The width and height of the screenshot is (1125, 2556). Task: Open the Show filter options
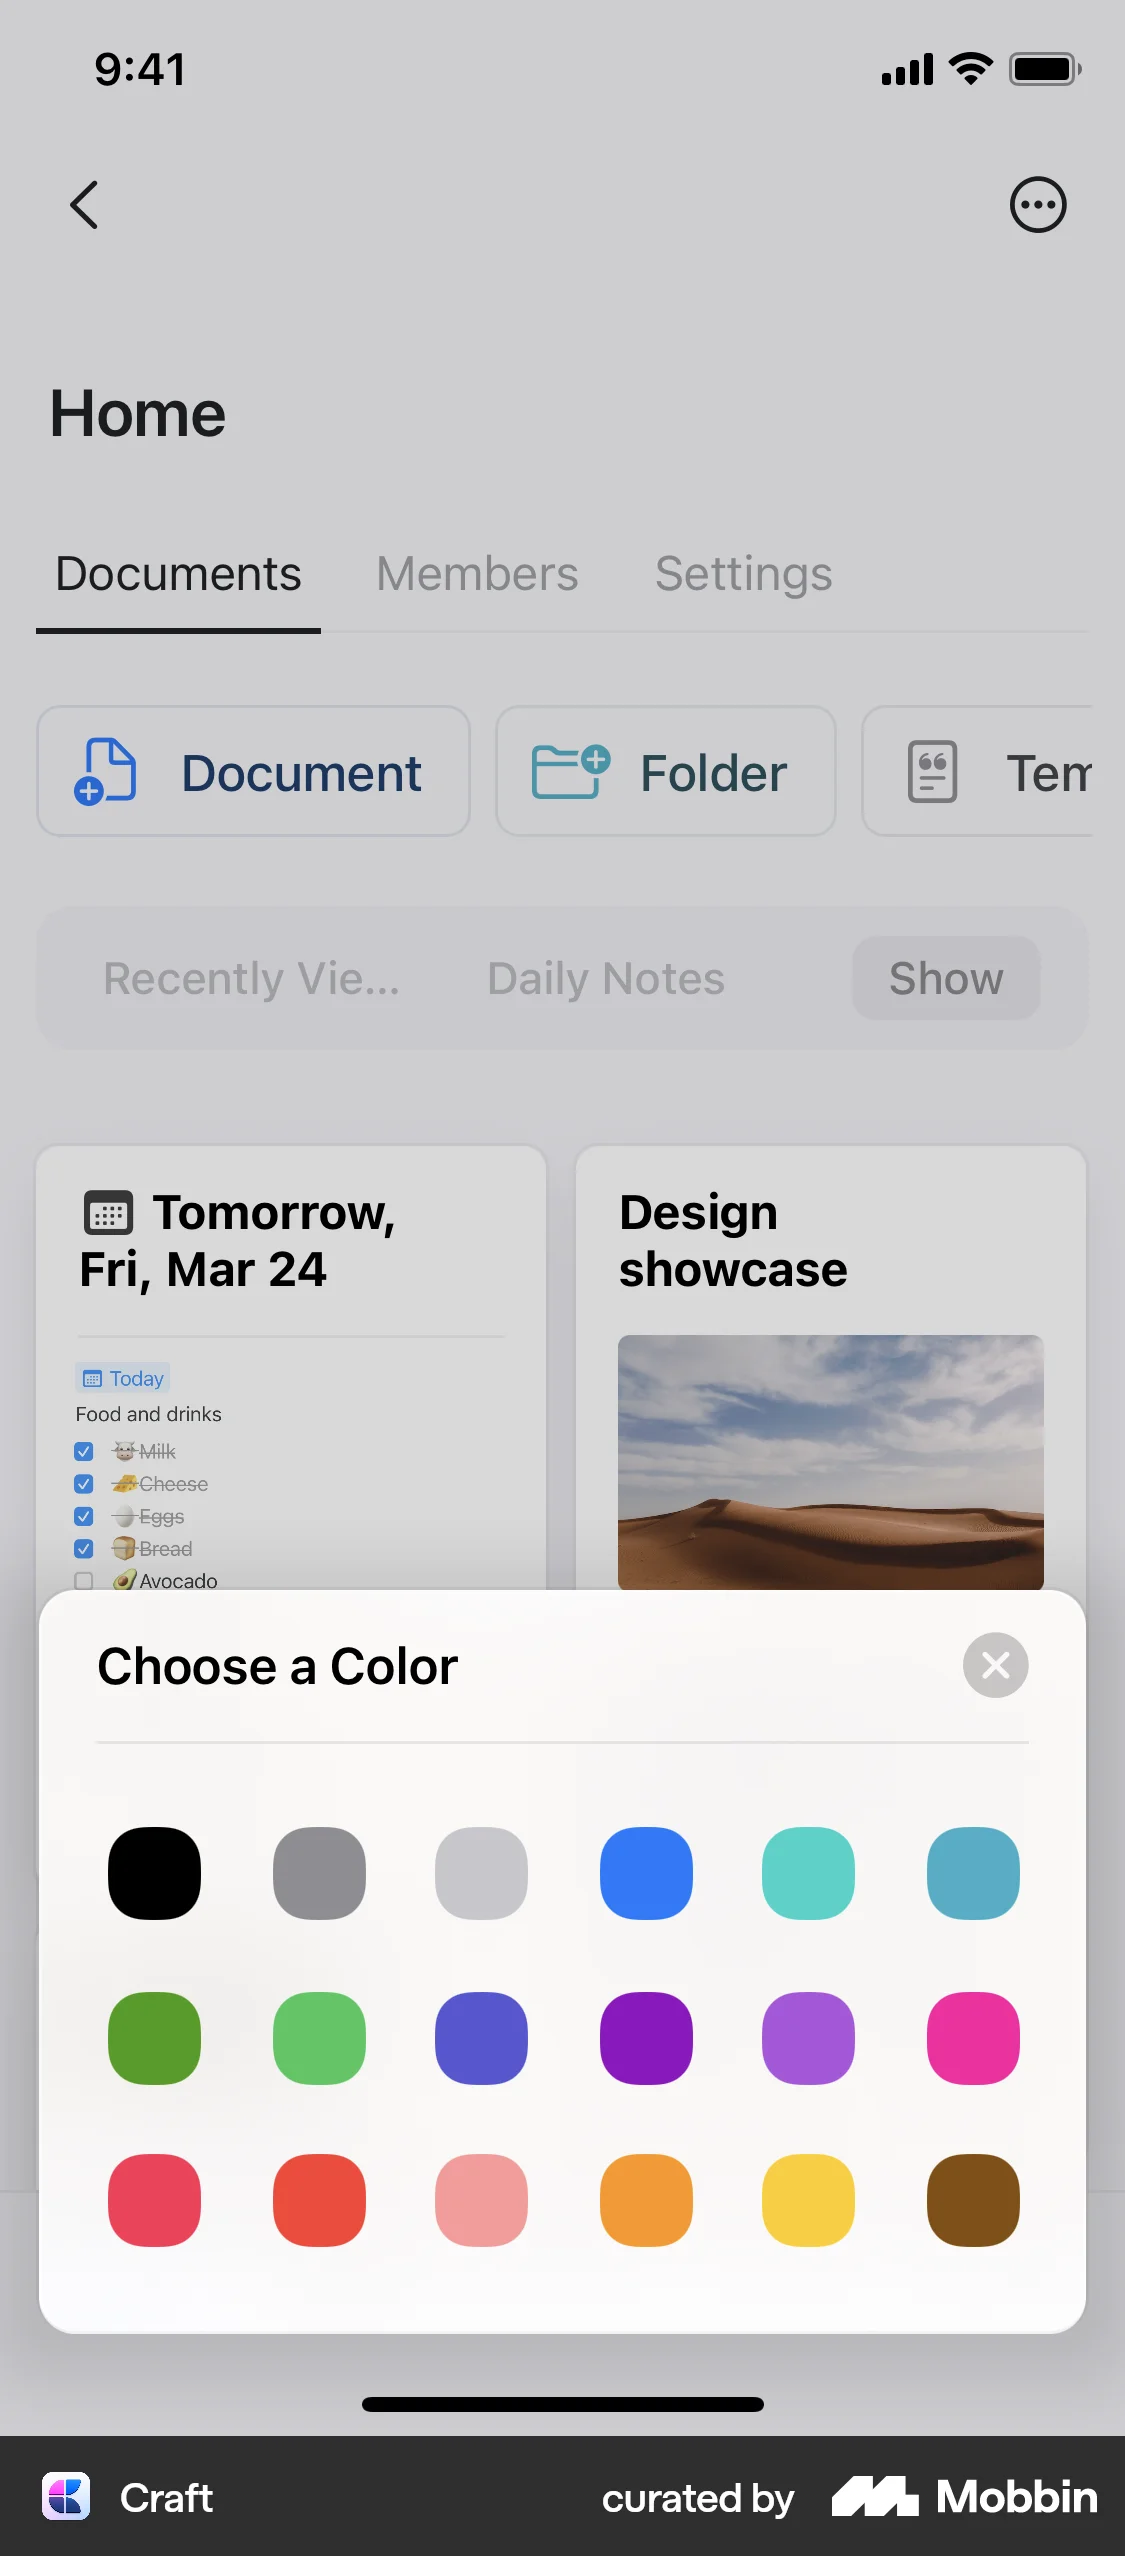pyautogui.click(x=944, y=978)
